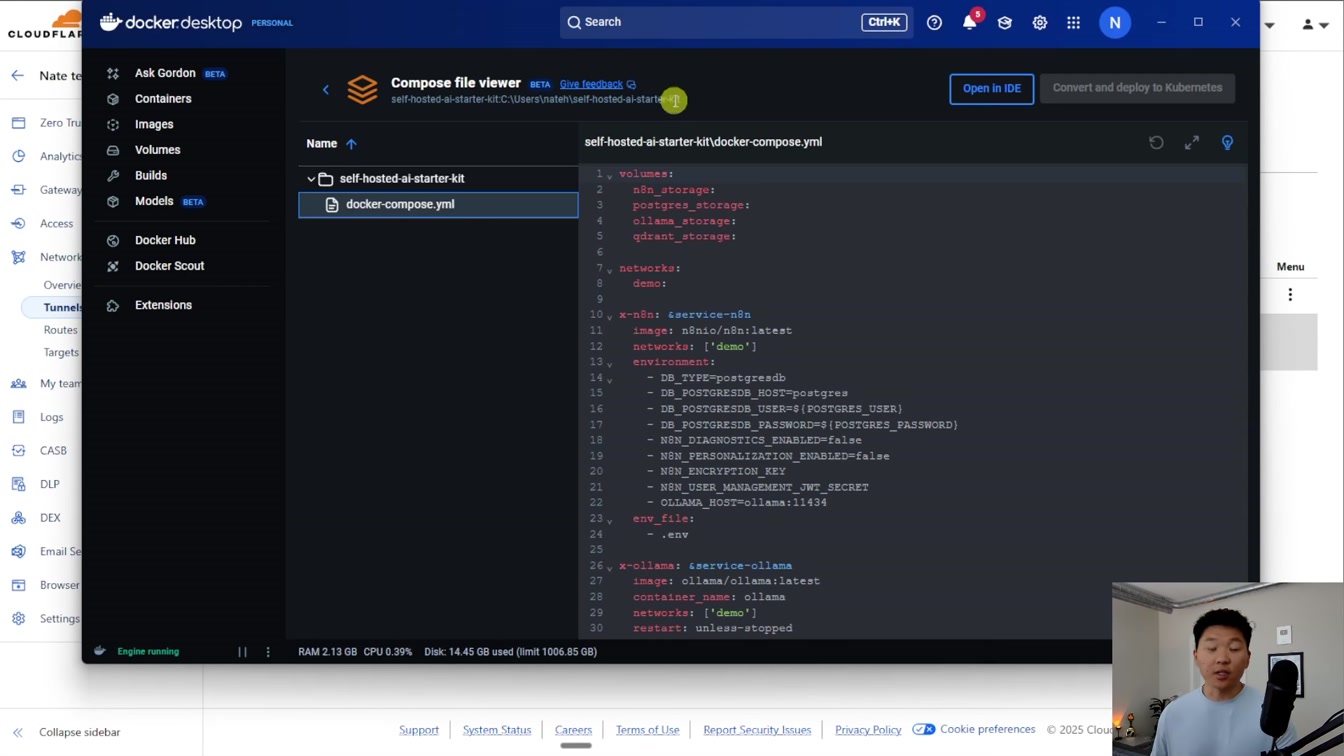Open CASB in Cloudflare sidebar

(x=53, y=451)
